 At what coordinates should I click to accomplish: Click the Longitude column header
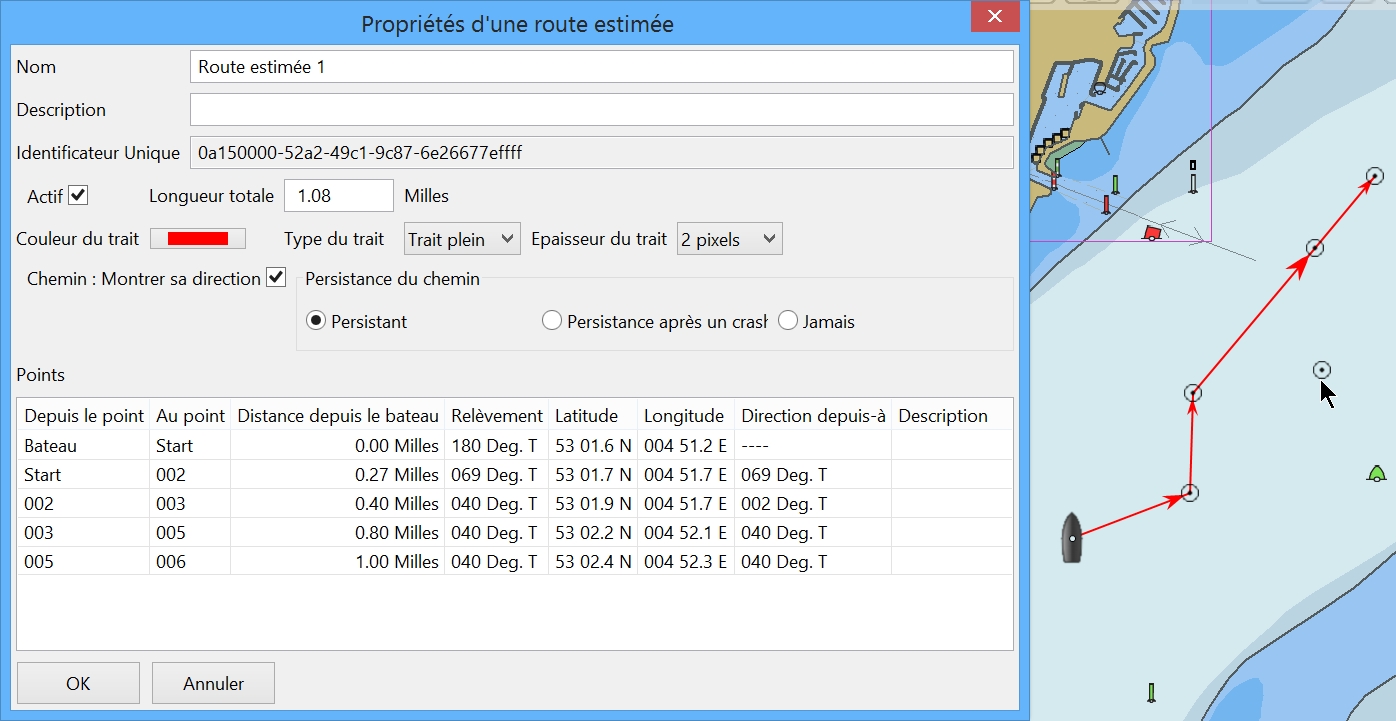pos(686,416)
